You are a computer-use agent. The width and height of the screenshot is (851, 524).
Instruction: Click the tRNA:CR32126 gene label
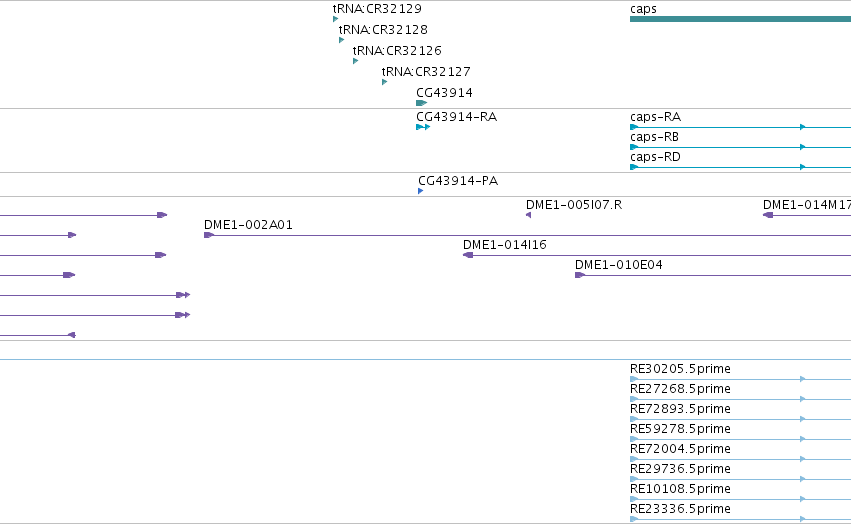click(397, 50)
